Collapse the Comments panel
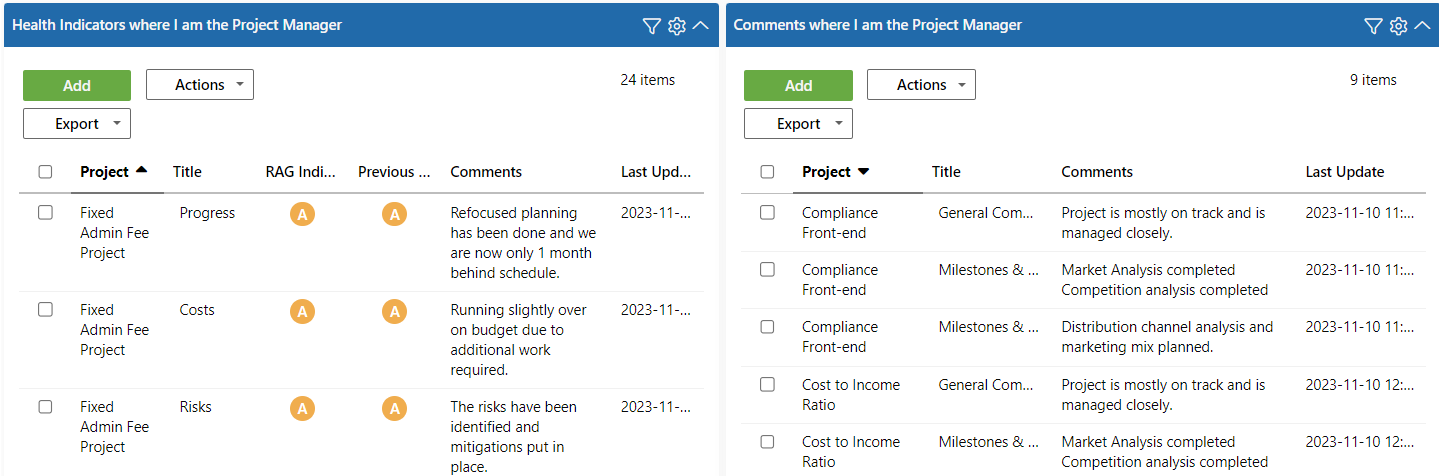 click(1423, 26)
